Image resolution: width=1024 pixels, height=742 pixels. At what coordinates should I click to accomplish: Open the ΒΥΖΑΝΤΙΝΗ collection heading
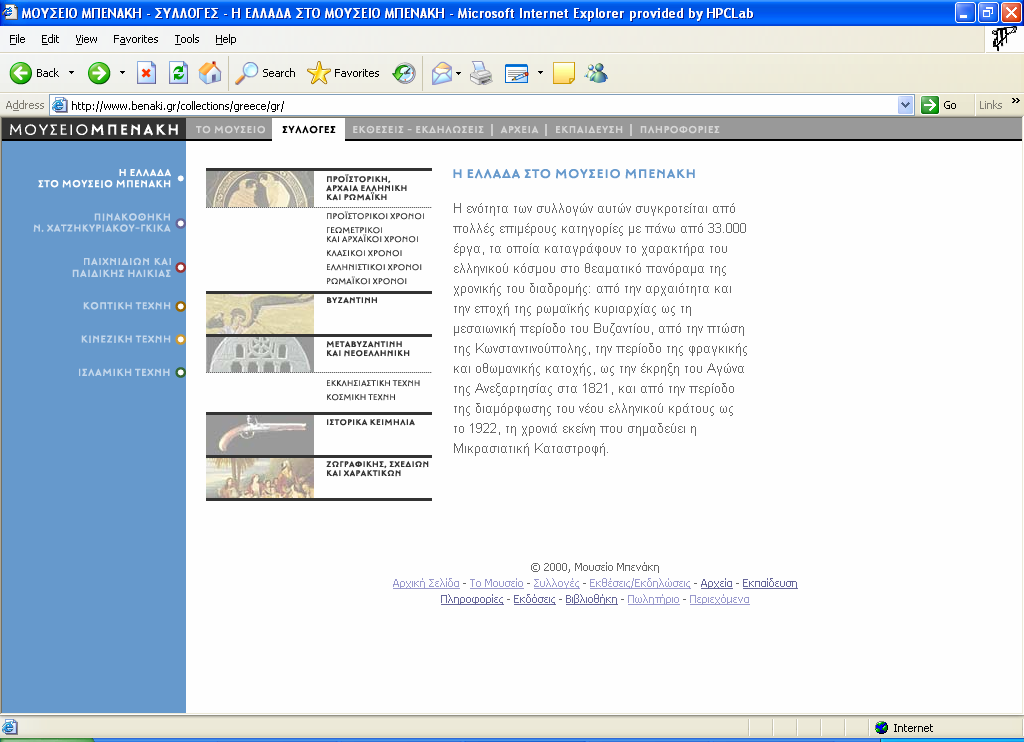352,300
